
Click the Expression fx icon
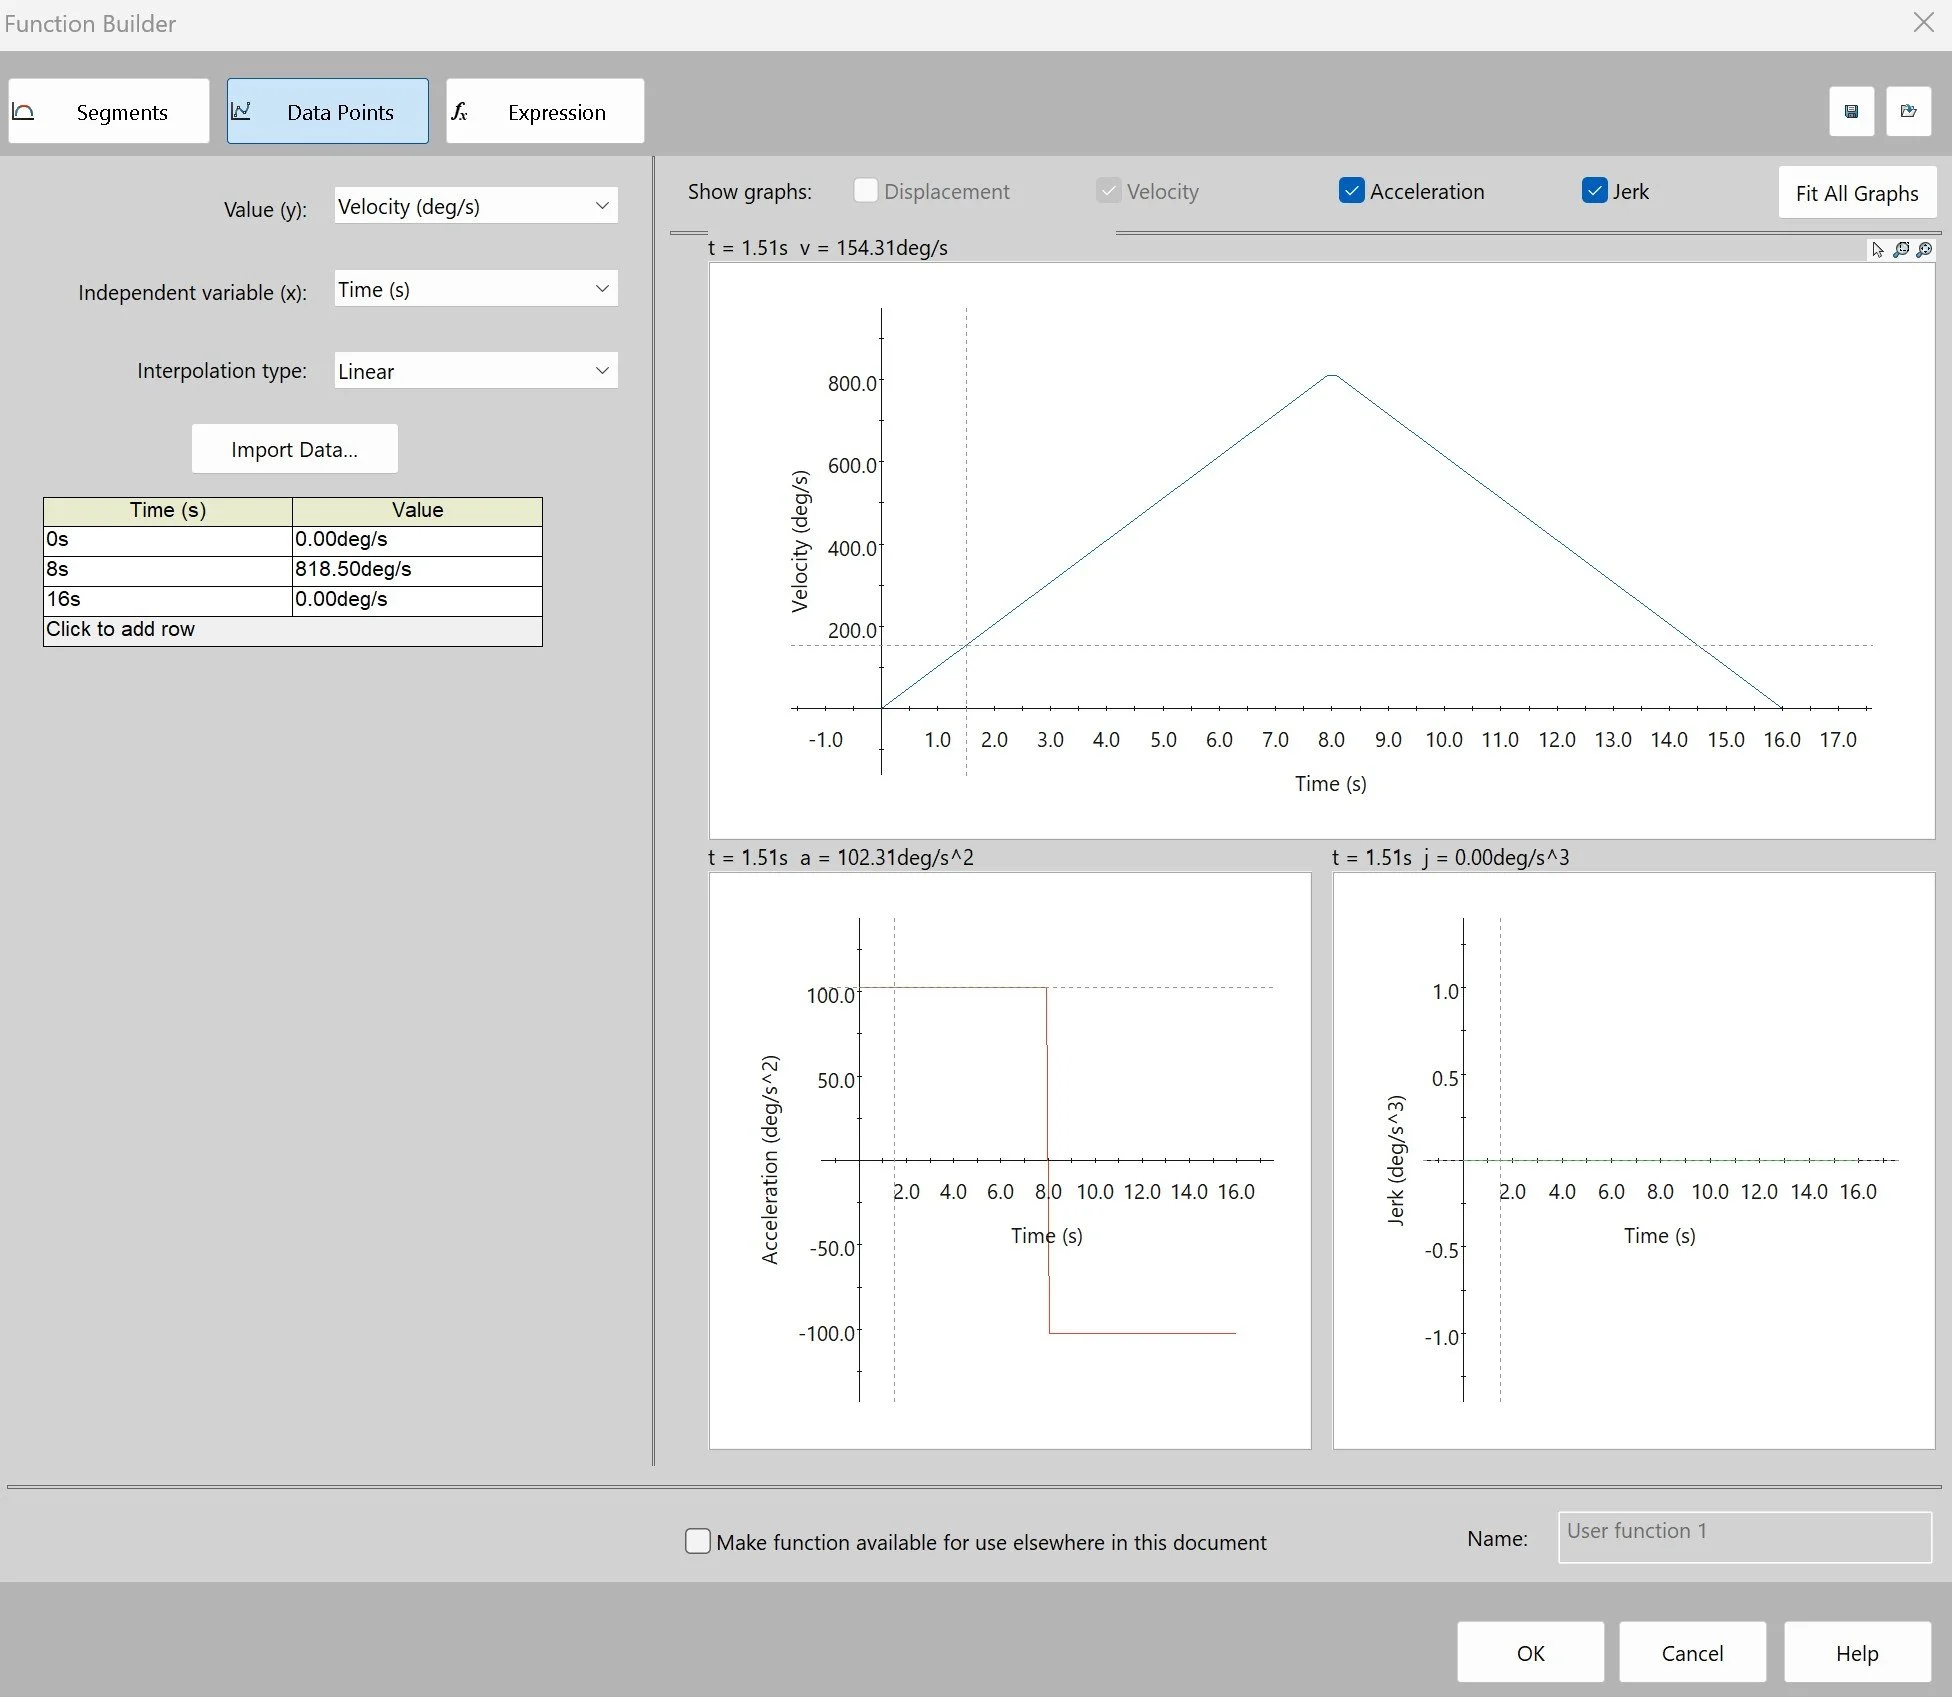[459, 112]
